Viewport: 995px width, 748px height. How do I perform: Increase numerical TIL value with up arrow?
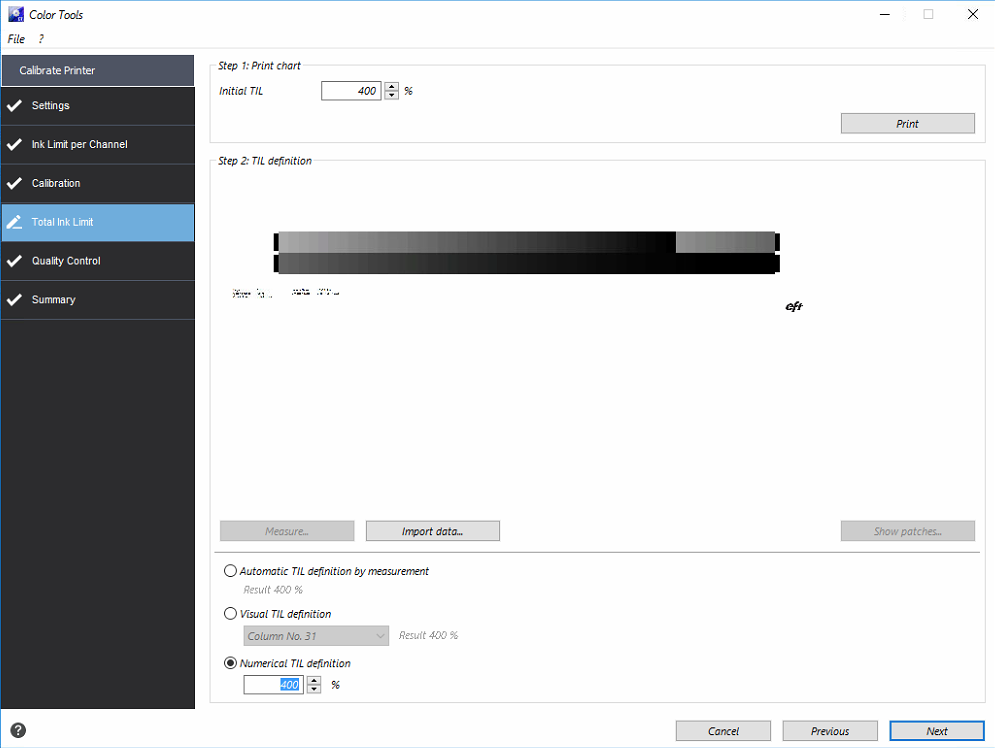click(314, 680)
